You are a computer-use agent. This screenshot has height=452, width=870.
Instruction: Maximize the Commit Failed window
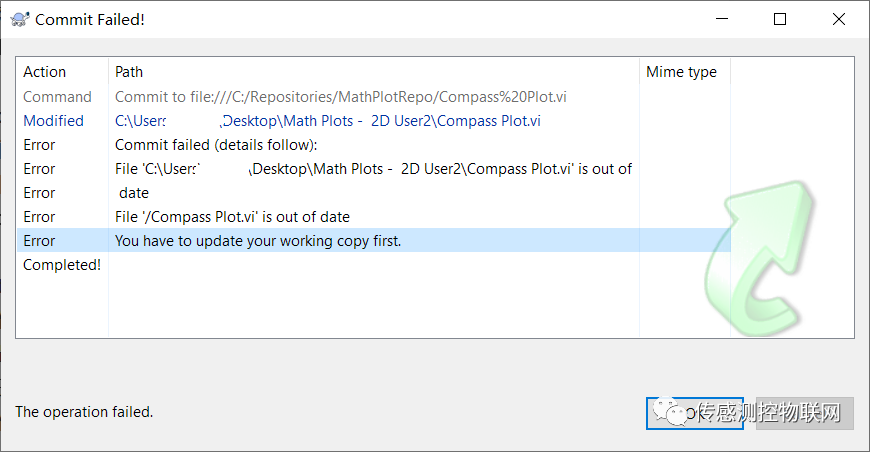(780, 19)
